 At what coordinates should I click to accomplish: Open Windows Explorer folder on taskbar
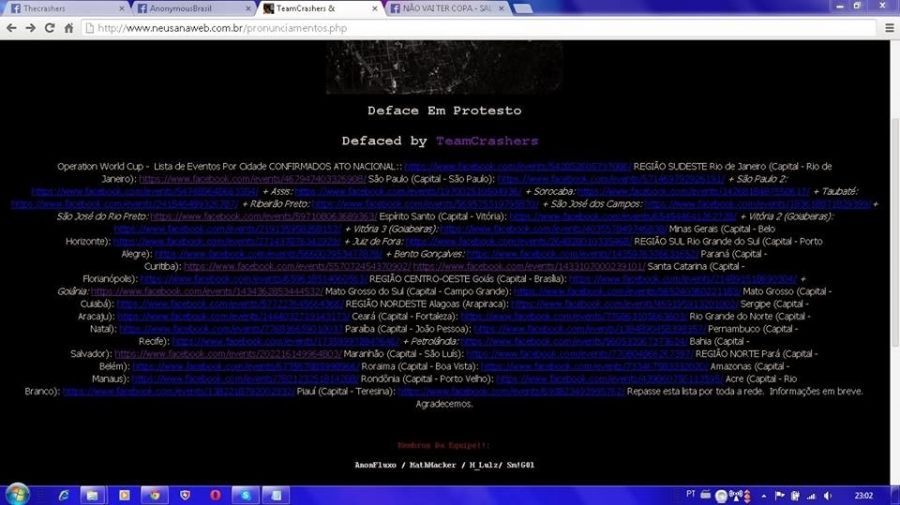(92, 495)
